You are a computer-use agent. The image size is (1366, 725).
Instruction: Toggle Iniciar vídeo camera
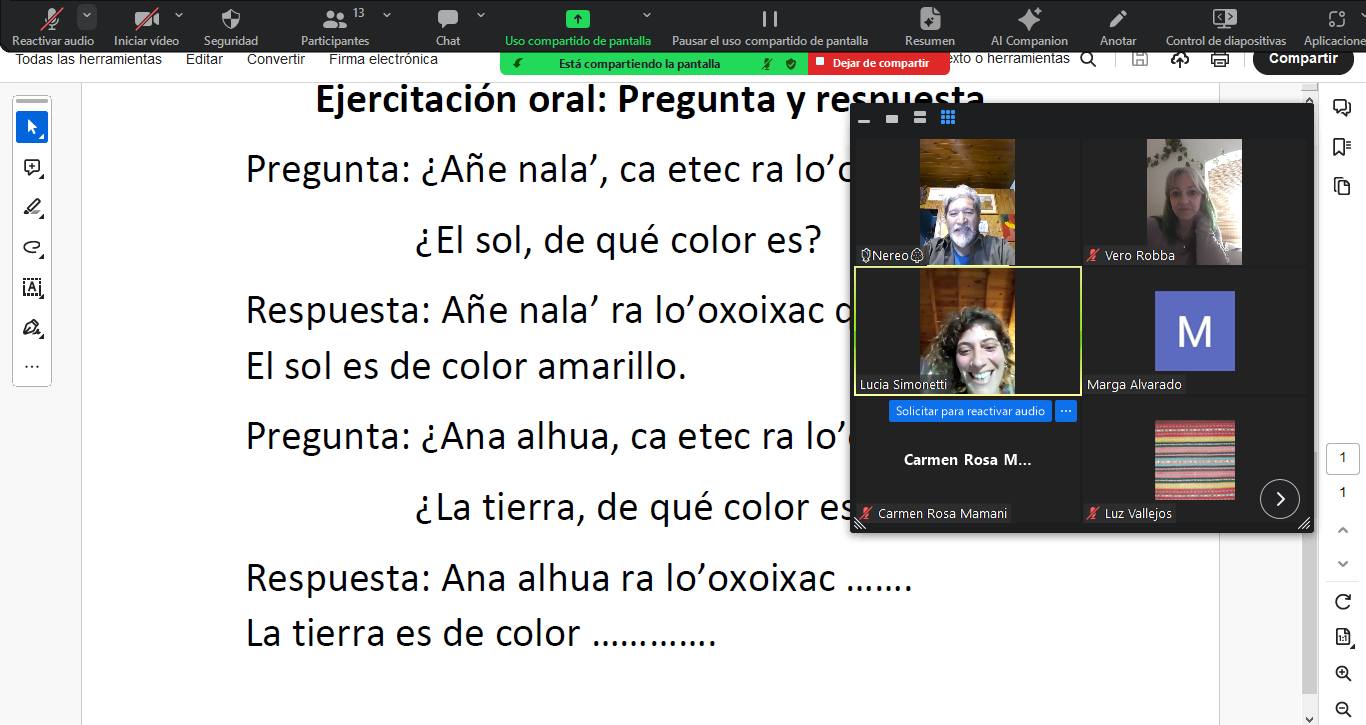coord(146,19)
